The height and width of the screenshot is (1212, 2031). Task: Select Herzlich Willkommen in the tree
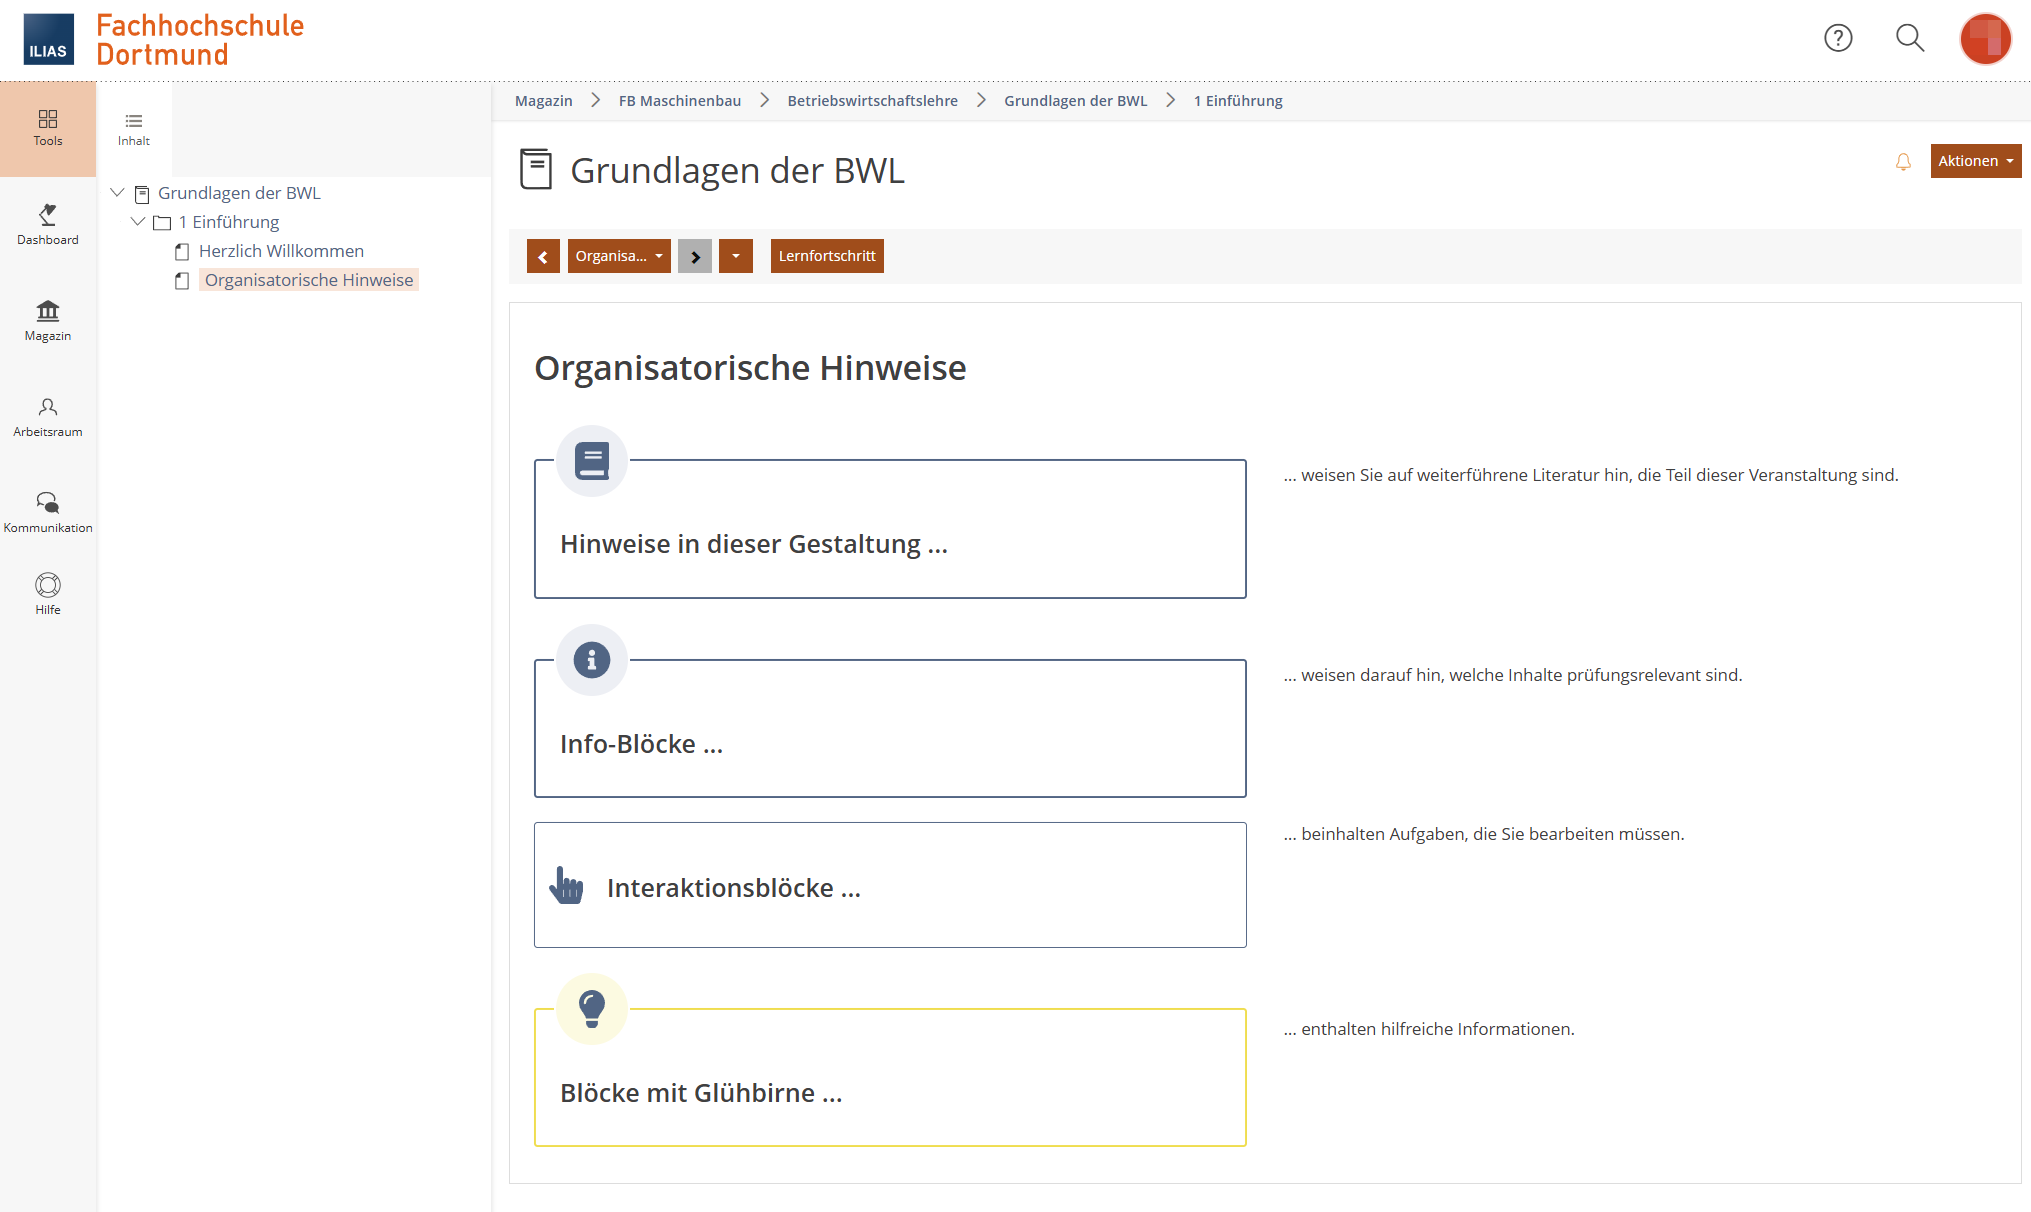click(281, 251)
